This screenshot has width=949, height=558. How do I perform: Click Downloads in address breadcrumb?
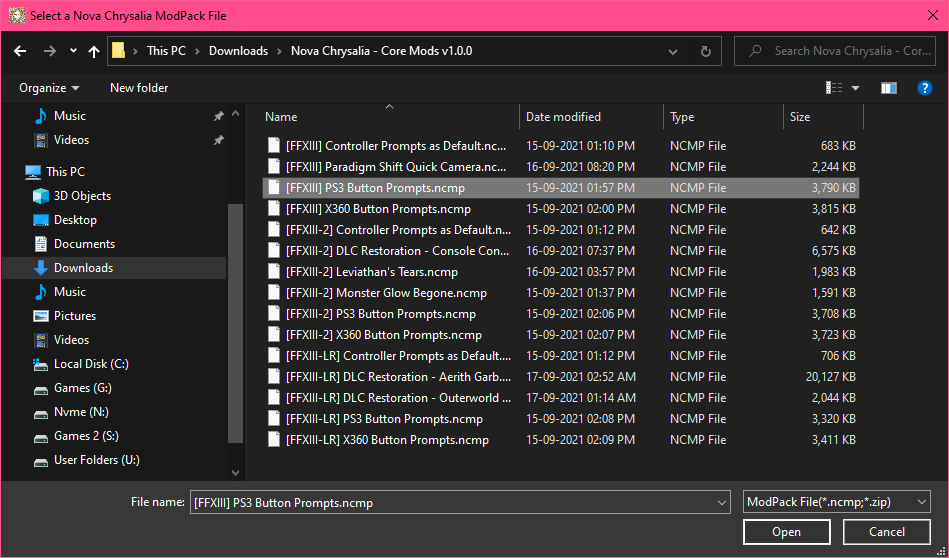click(238, 51)
